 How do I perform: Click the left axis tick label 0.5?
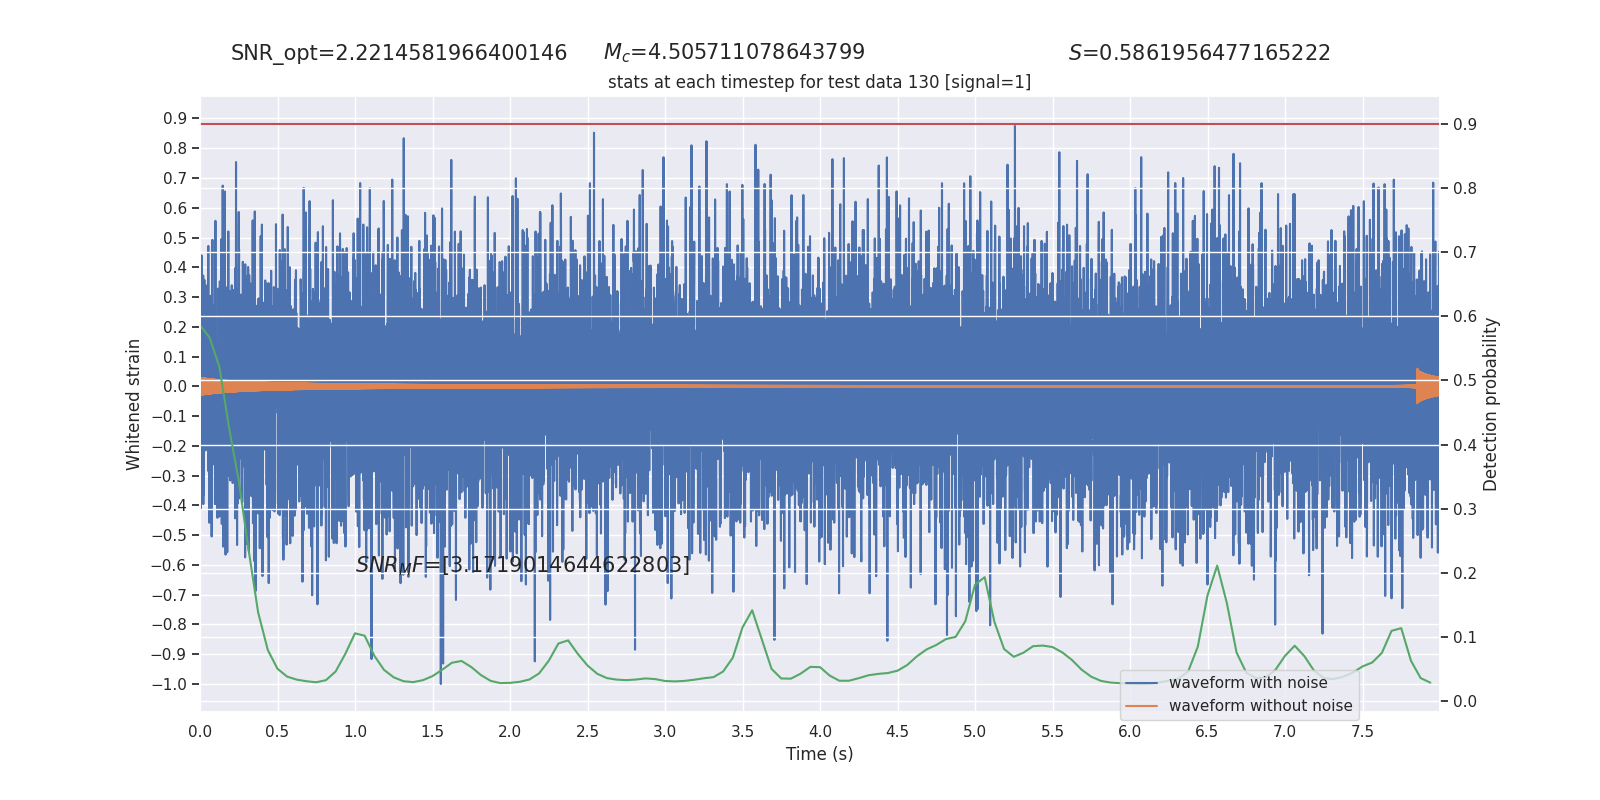(x=175, y=238)
